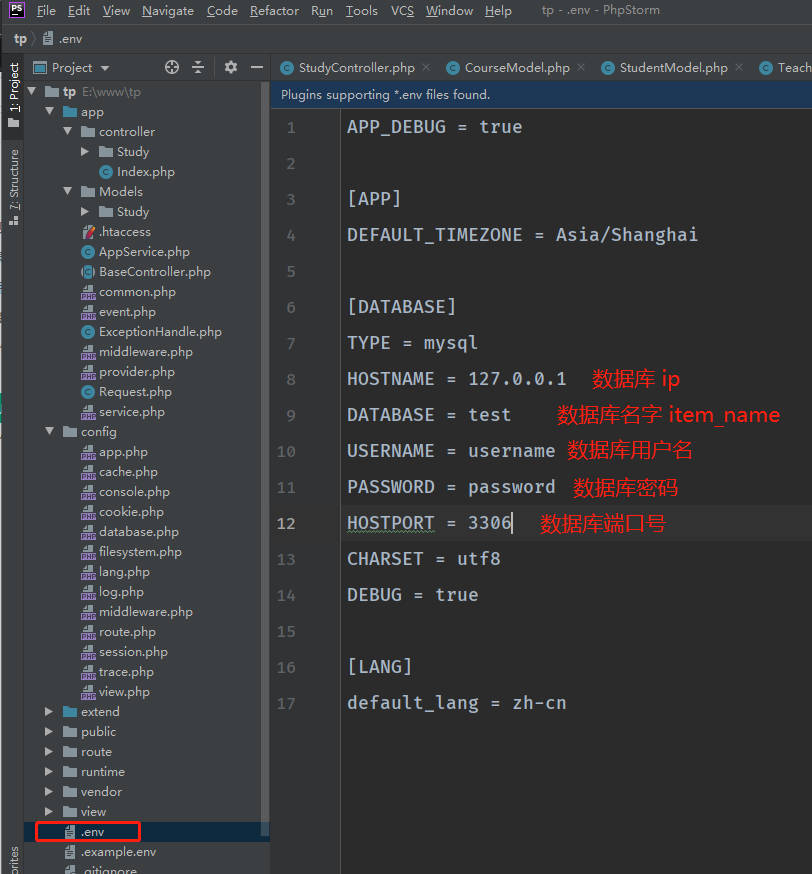This screenshot has width=812, height=874.
Task: Close the CourseModel.php tab
Action: pyautogui.click(x=581, y=67)
